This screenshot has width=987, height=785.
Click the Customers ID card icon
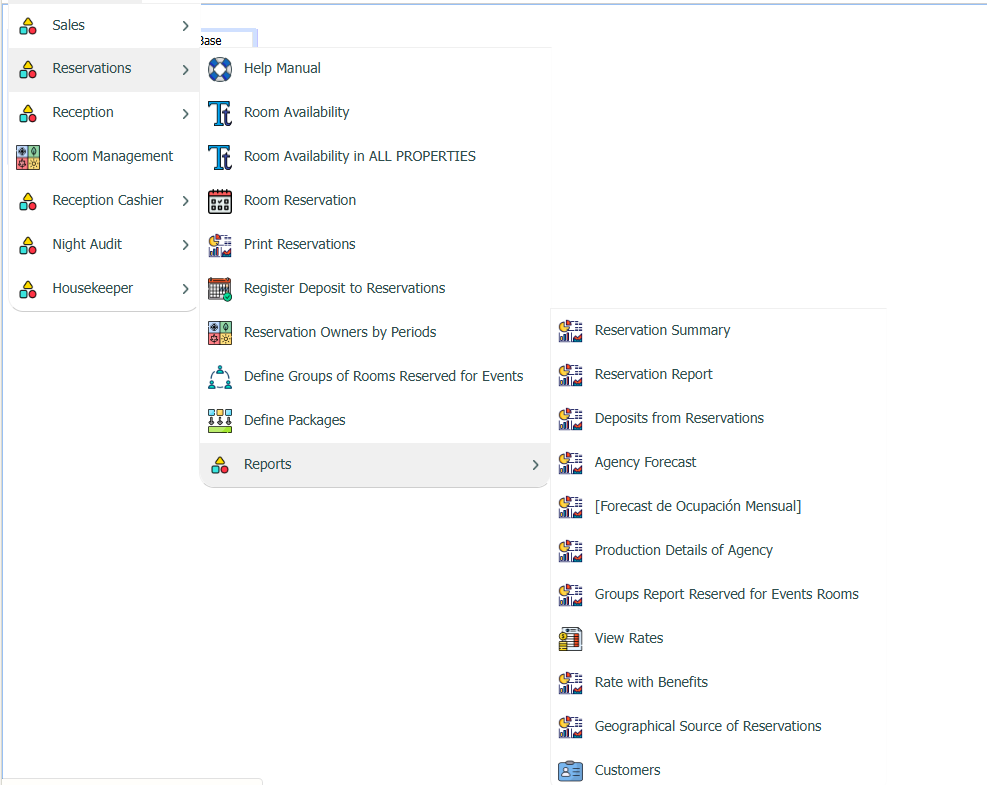tap(570, 771)
